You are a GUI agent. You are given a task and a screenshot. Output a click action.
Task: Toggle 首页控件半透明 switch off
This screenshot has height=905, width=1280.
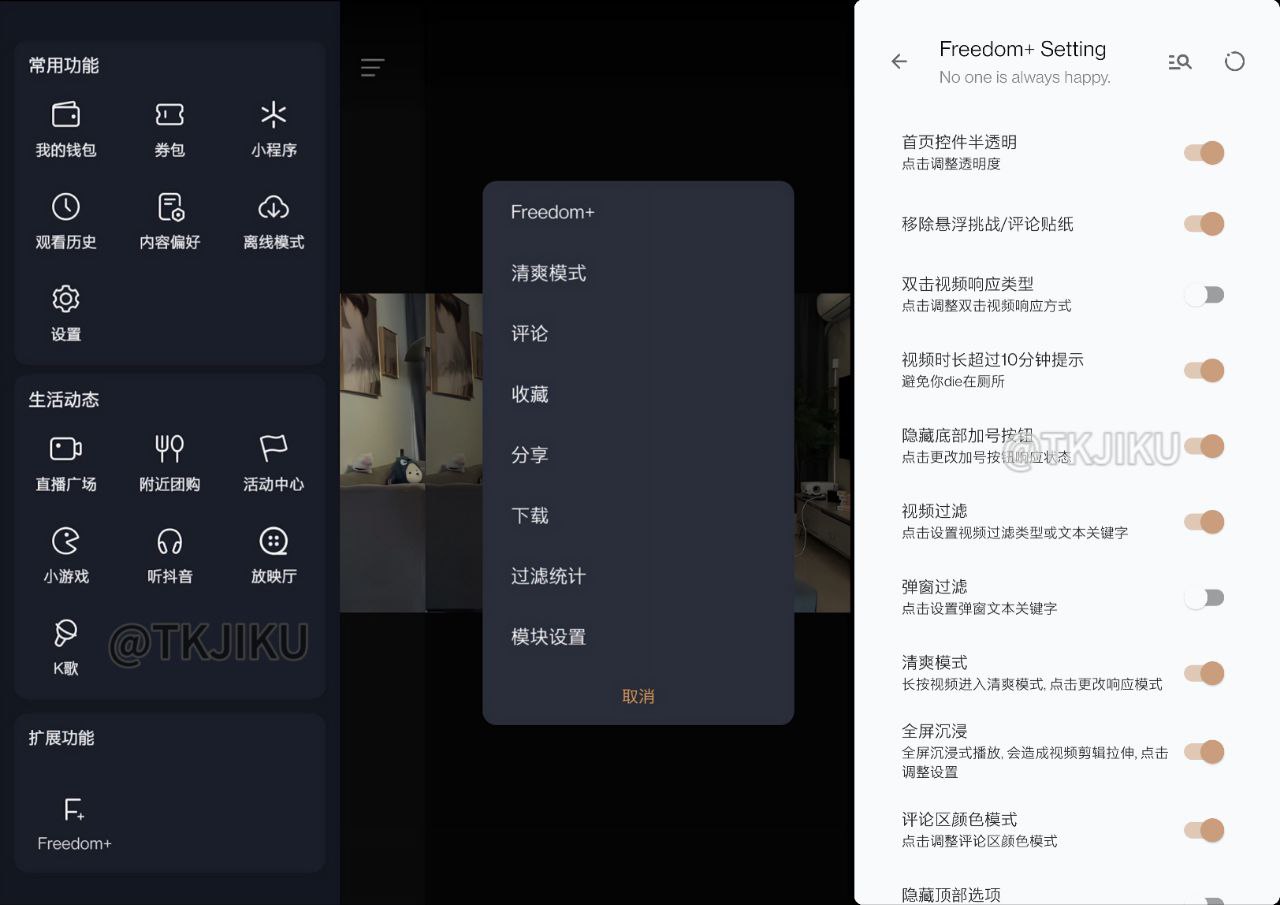tap(1204, 153)
